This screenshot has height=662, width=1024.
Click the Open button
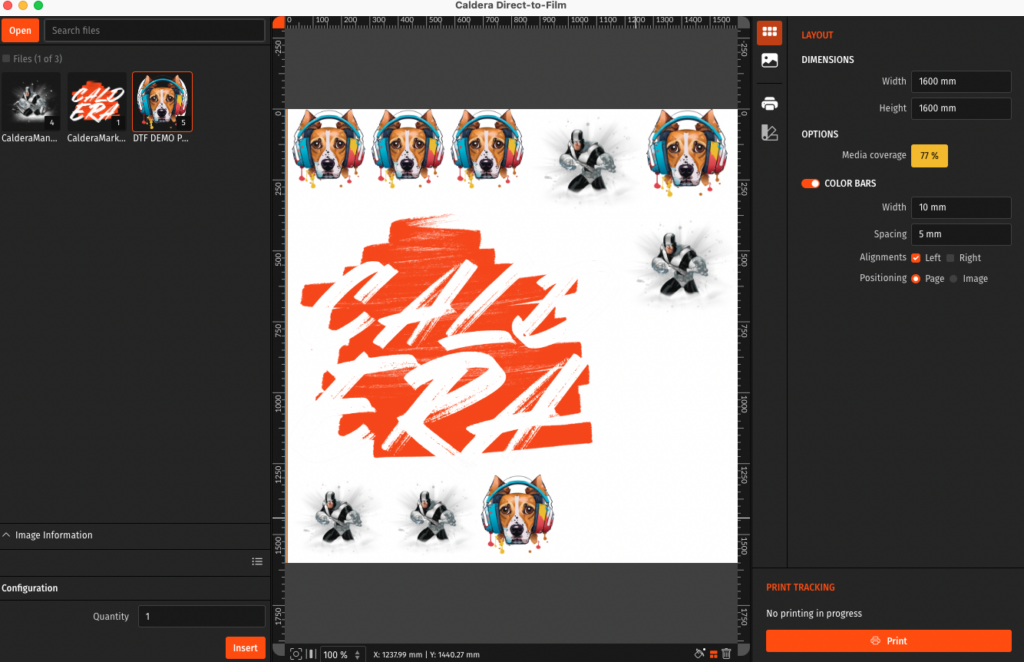[20, 31]
